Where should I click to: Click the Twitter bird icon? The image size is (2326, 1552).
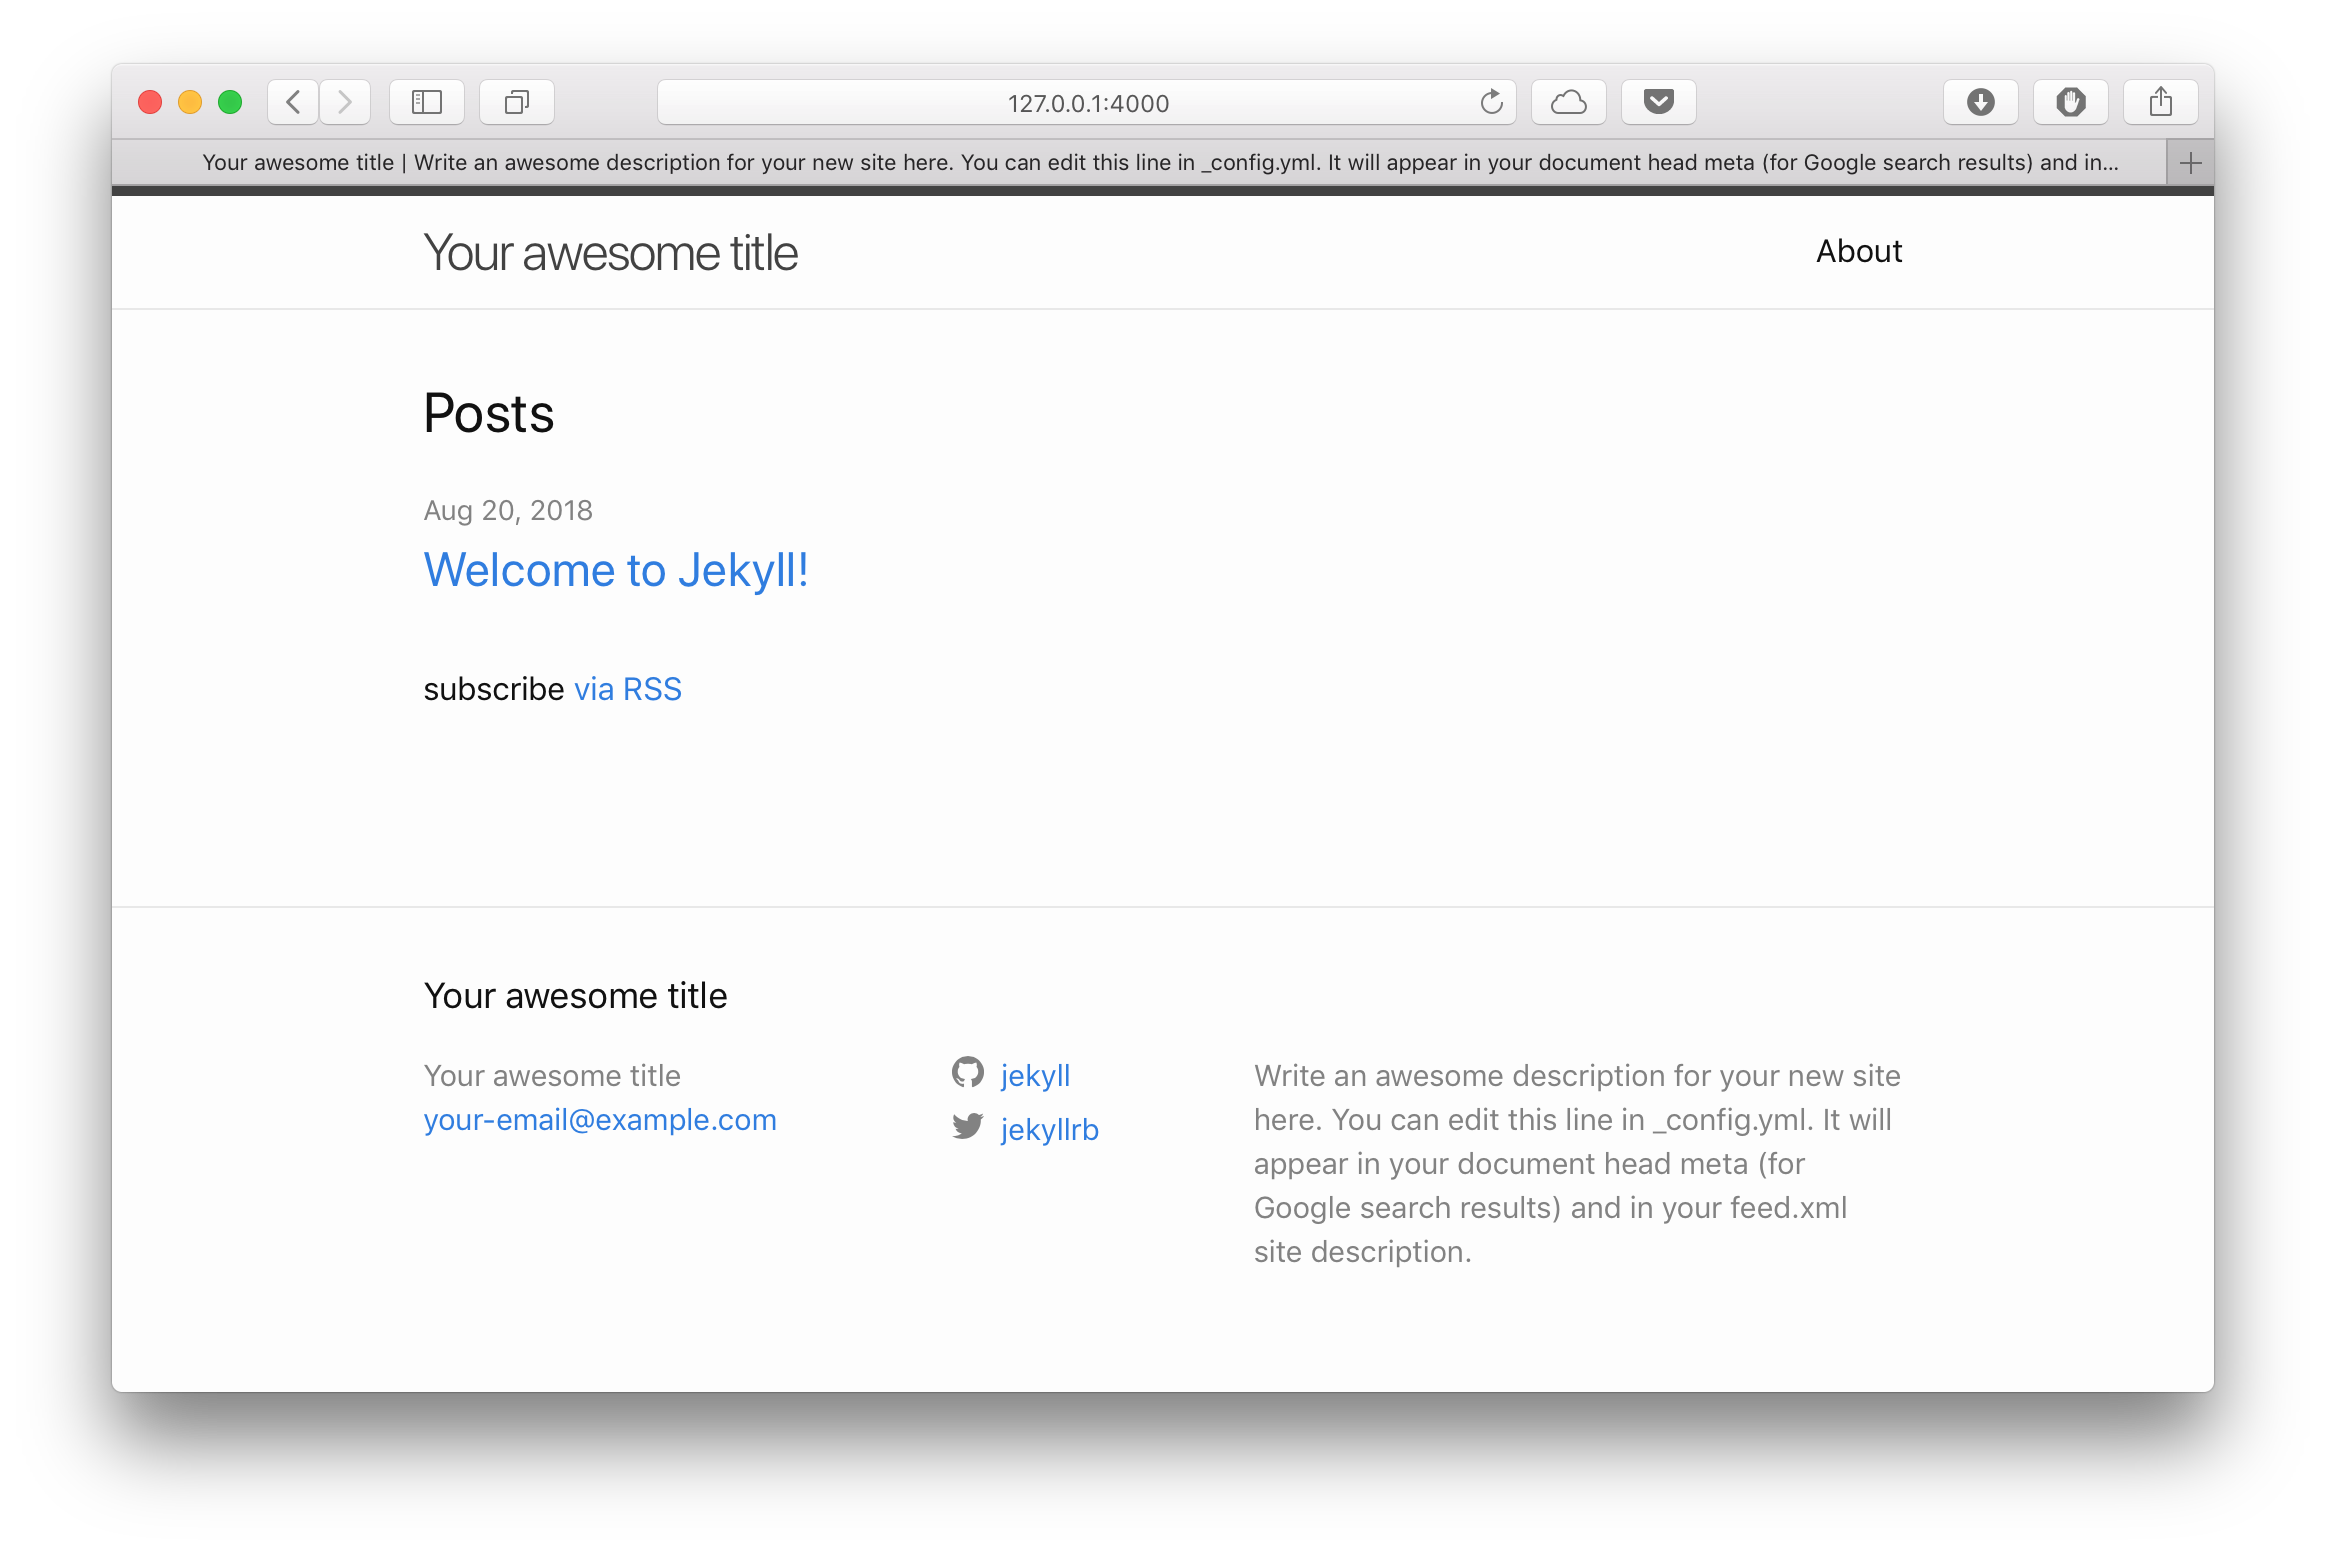968,1127
